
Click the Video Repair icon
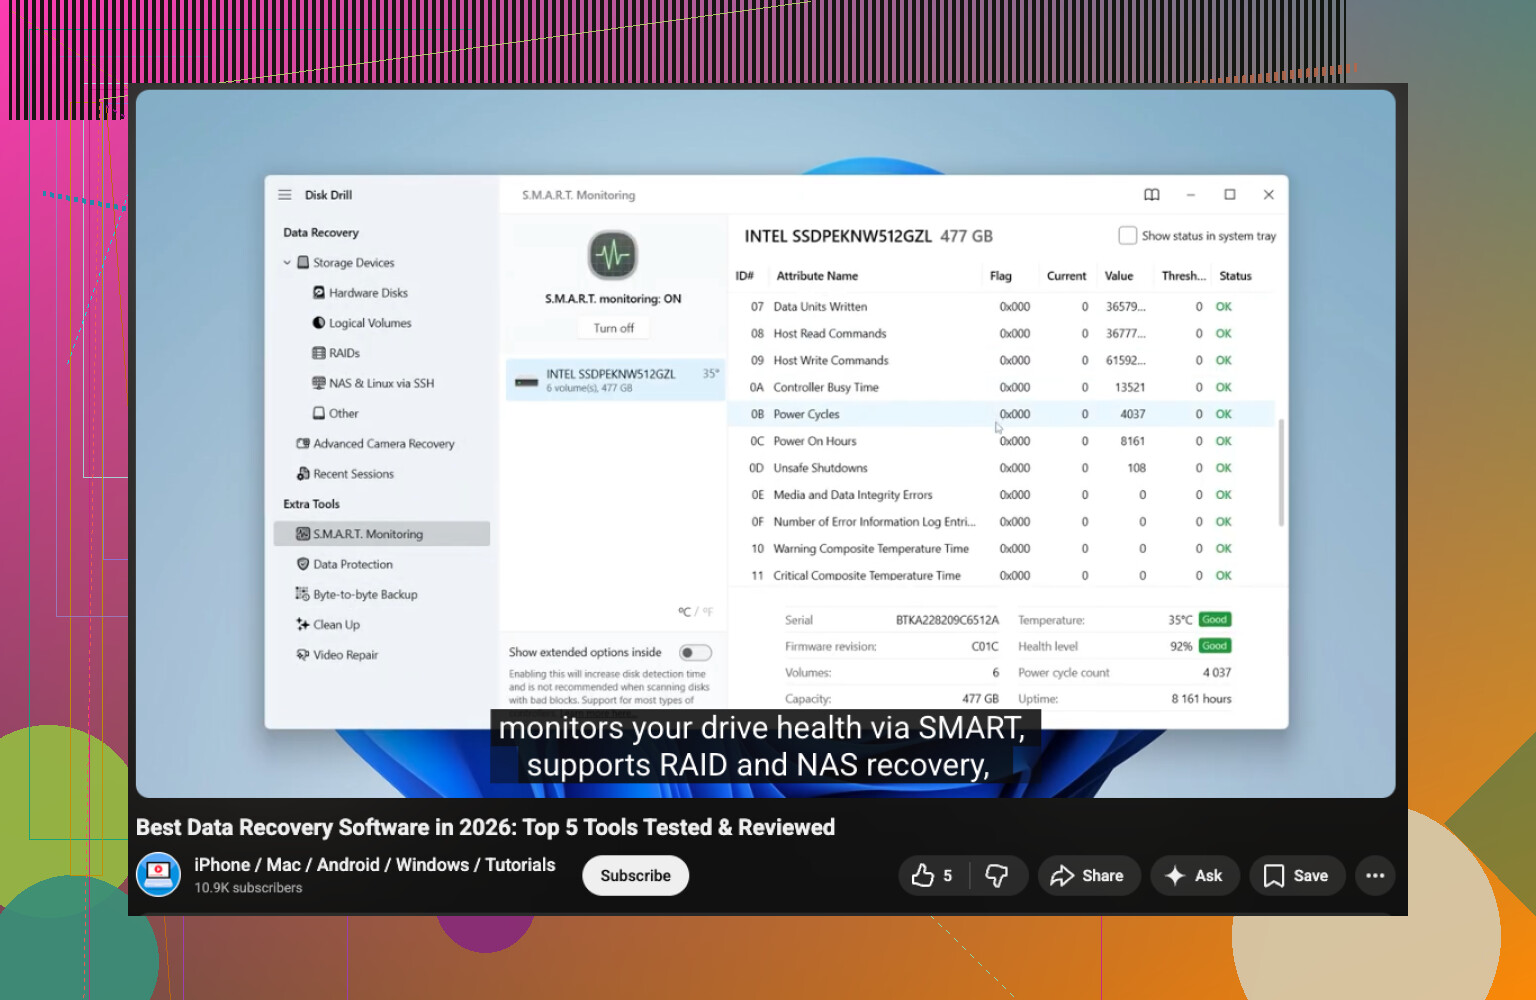click(303, 655)
